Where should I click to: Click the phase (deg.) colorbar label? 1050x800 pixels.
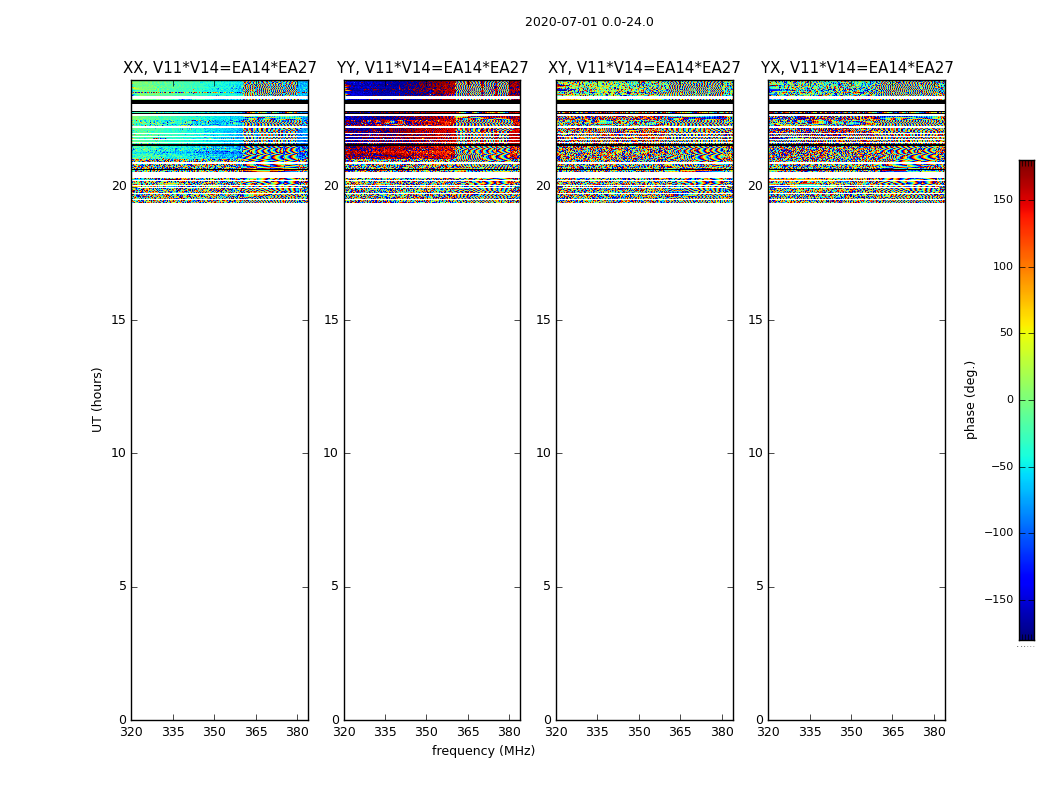point(970,399)
